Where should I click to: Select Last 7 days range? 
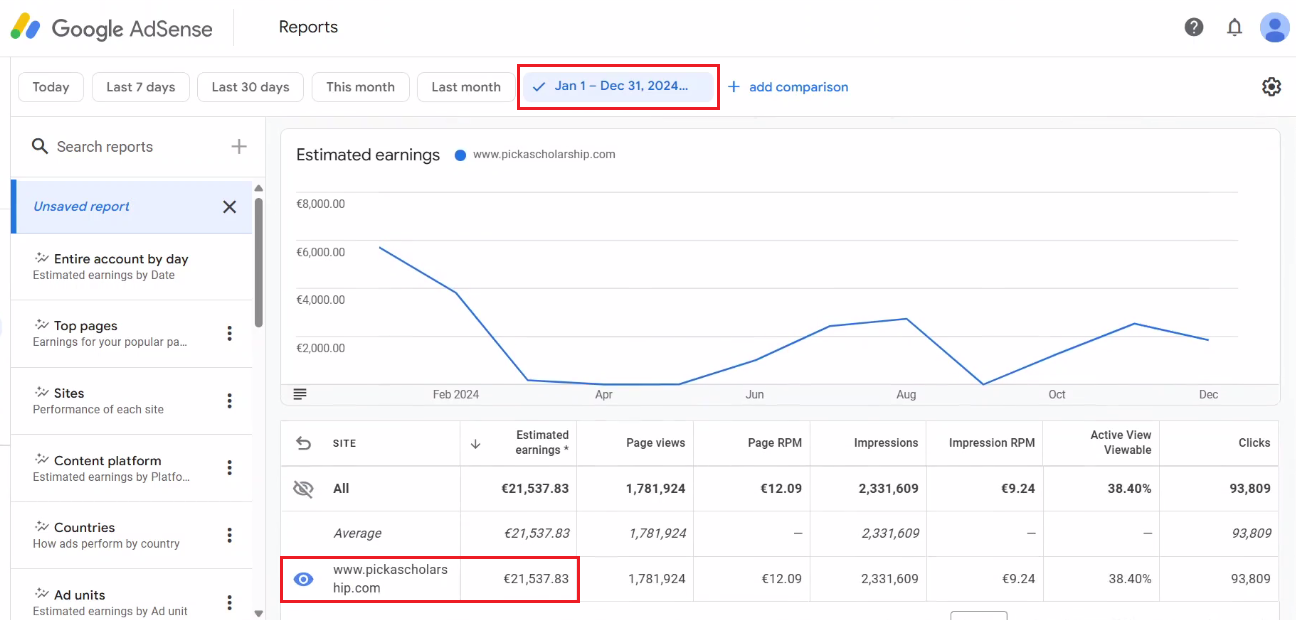click(x=141, y=87)
